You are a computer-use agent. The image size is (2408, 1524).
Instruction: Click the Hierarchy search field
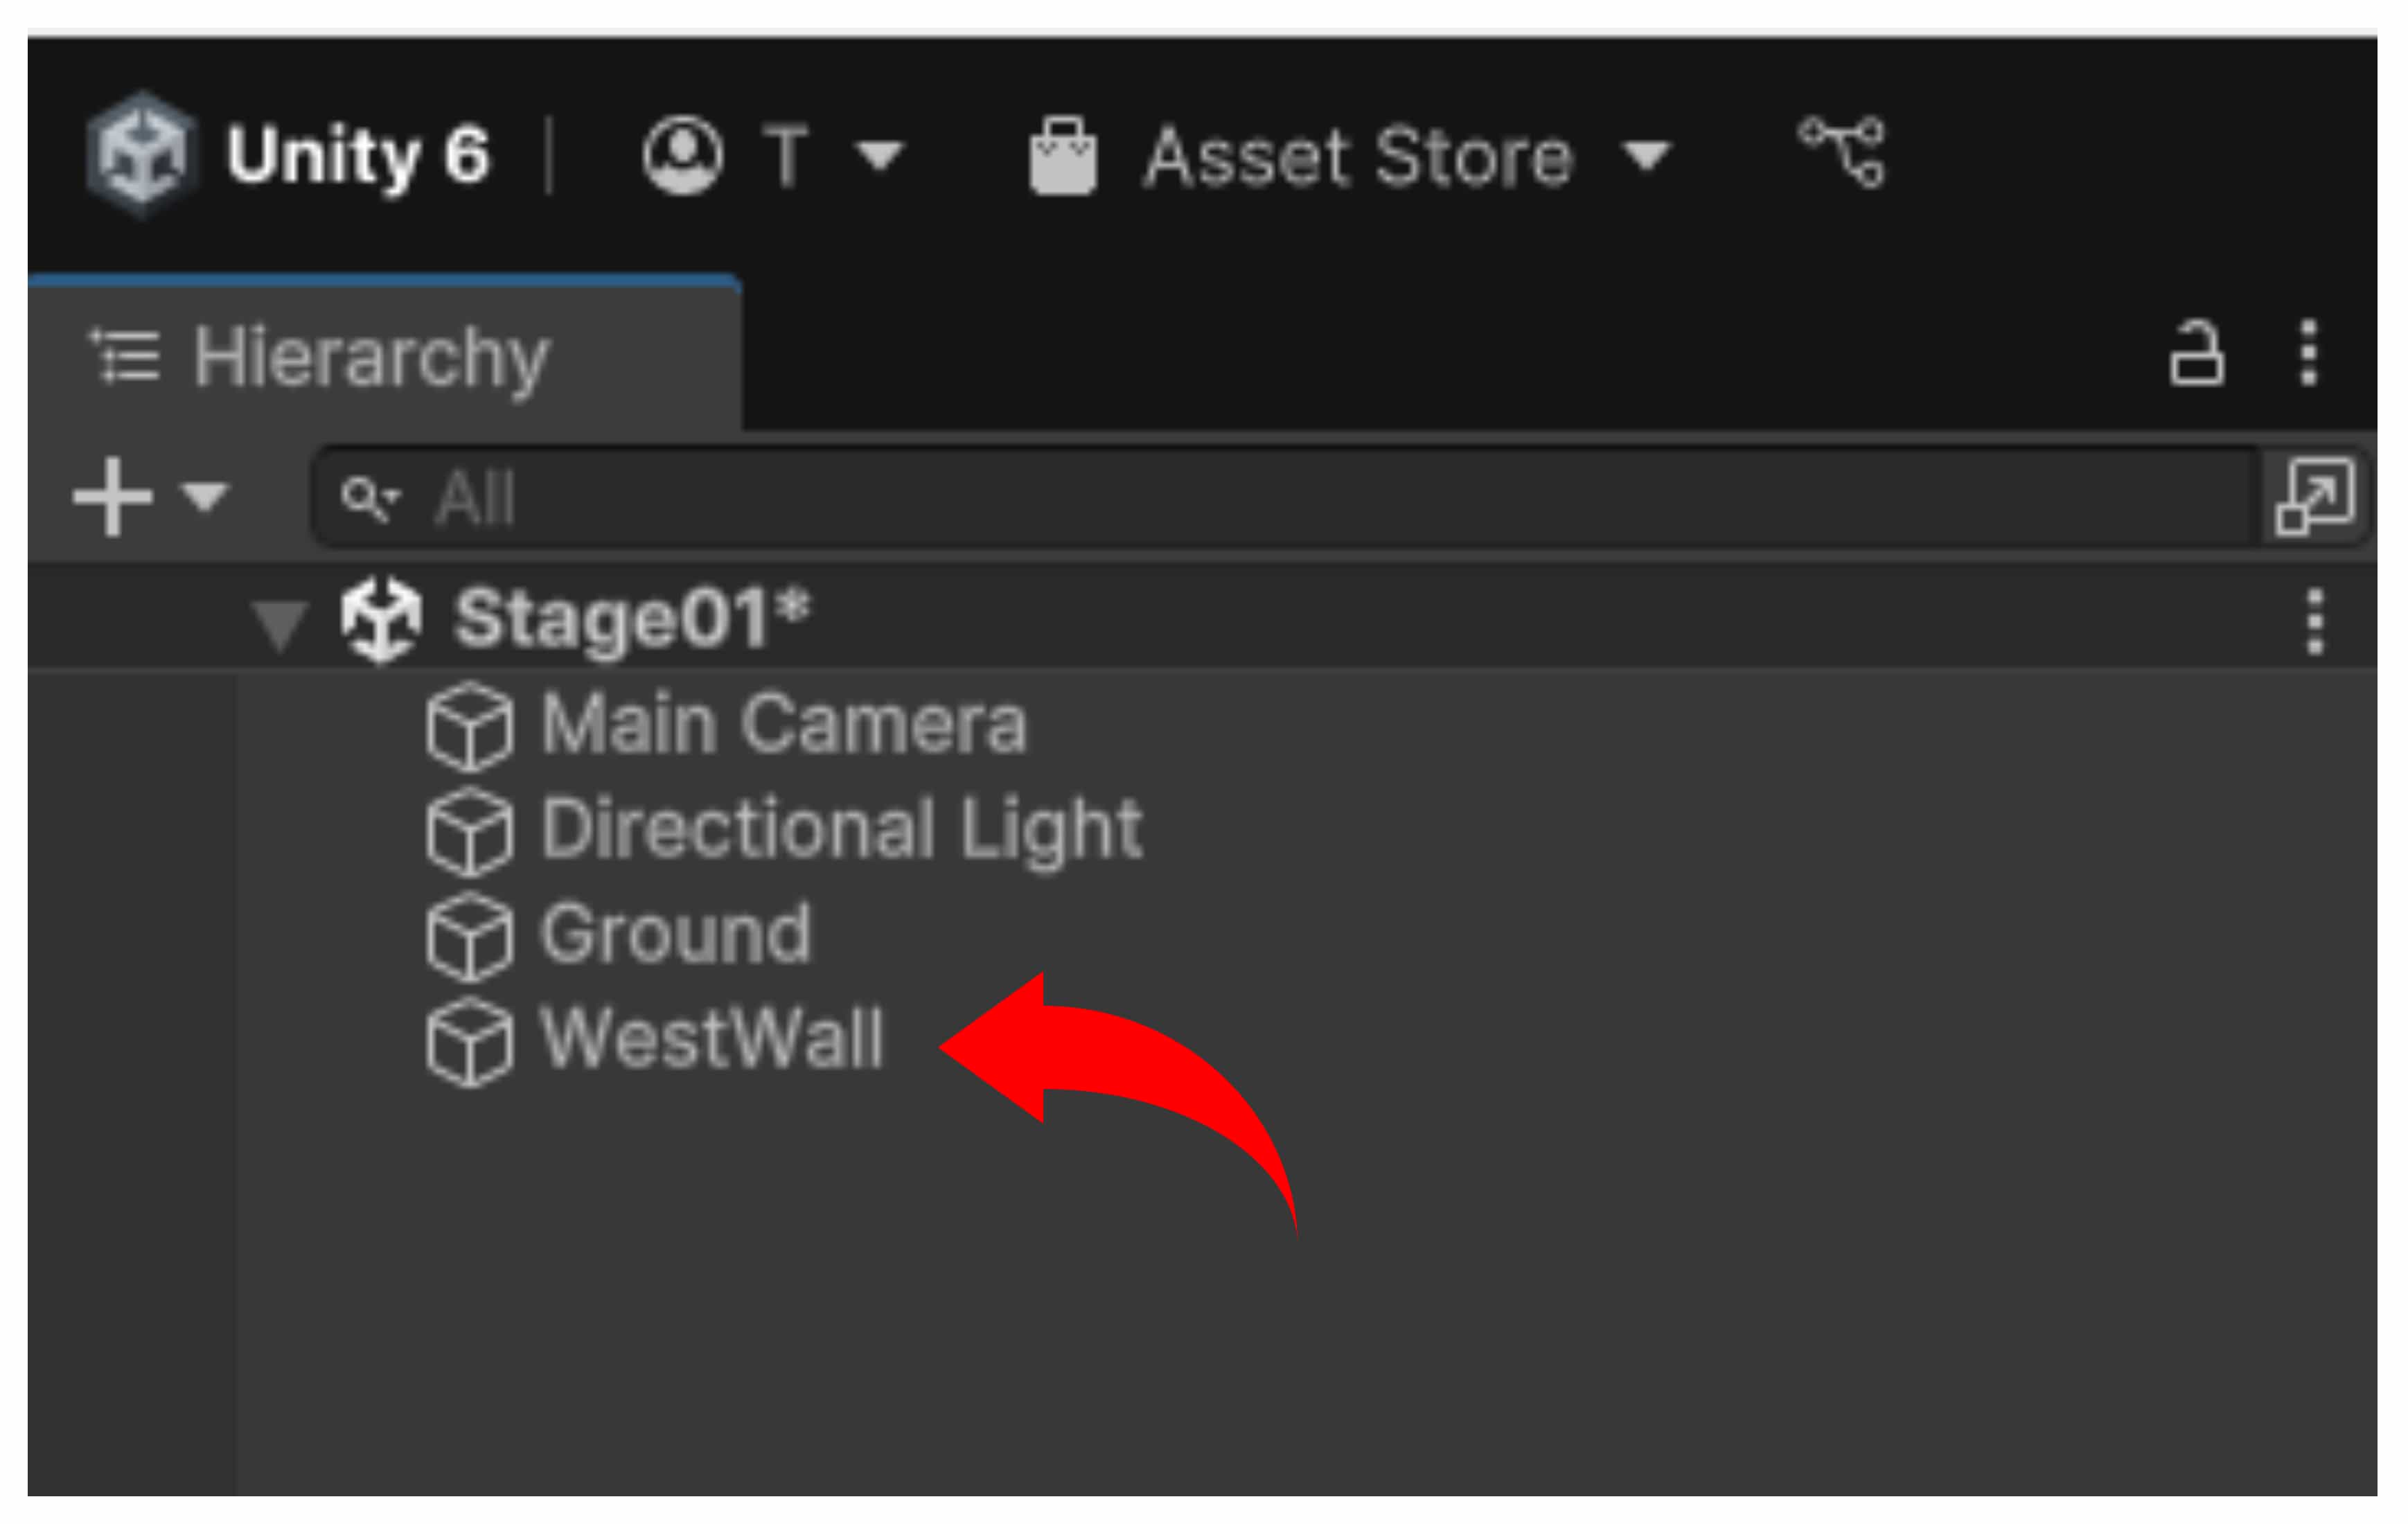click(x=1300, y=497)
